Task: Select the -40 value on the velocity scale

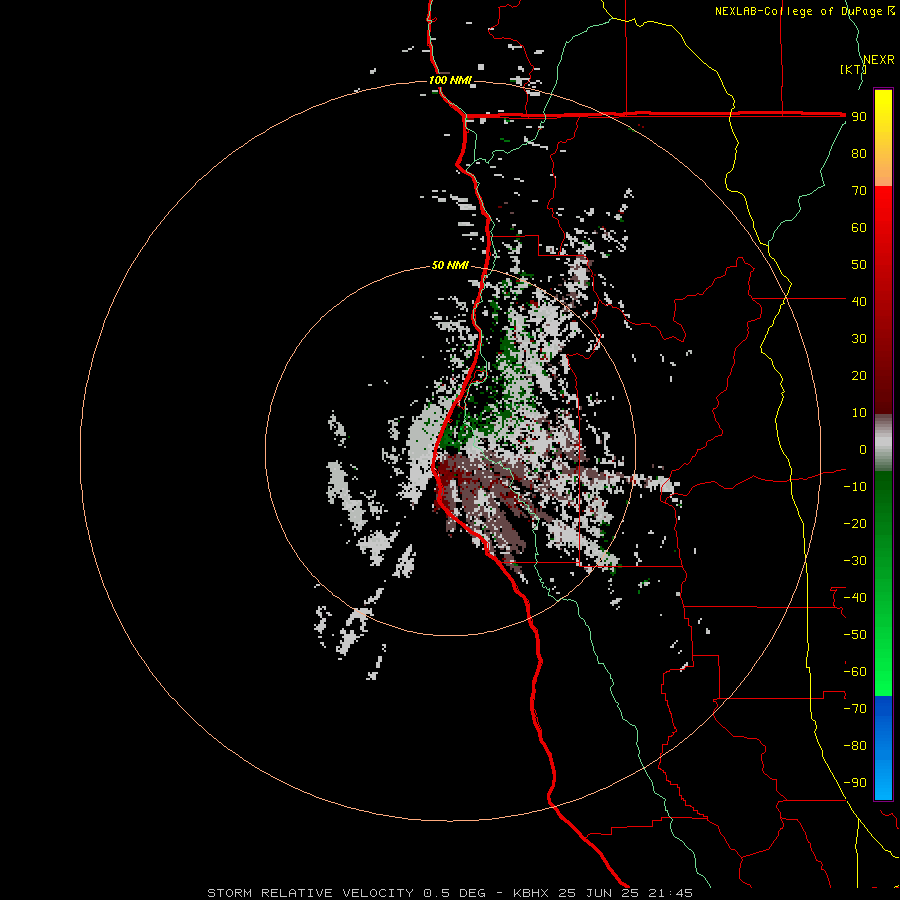Action: pyautogui.click(x=855, y=598)
